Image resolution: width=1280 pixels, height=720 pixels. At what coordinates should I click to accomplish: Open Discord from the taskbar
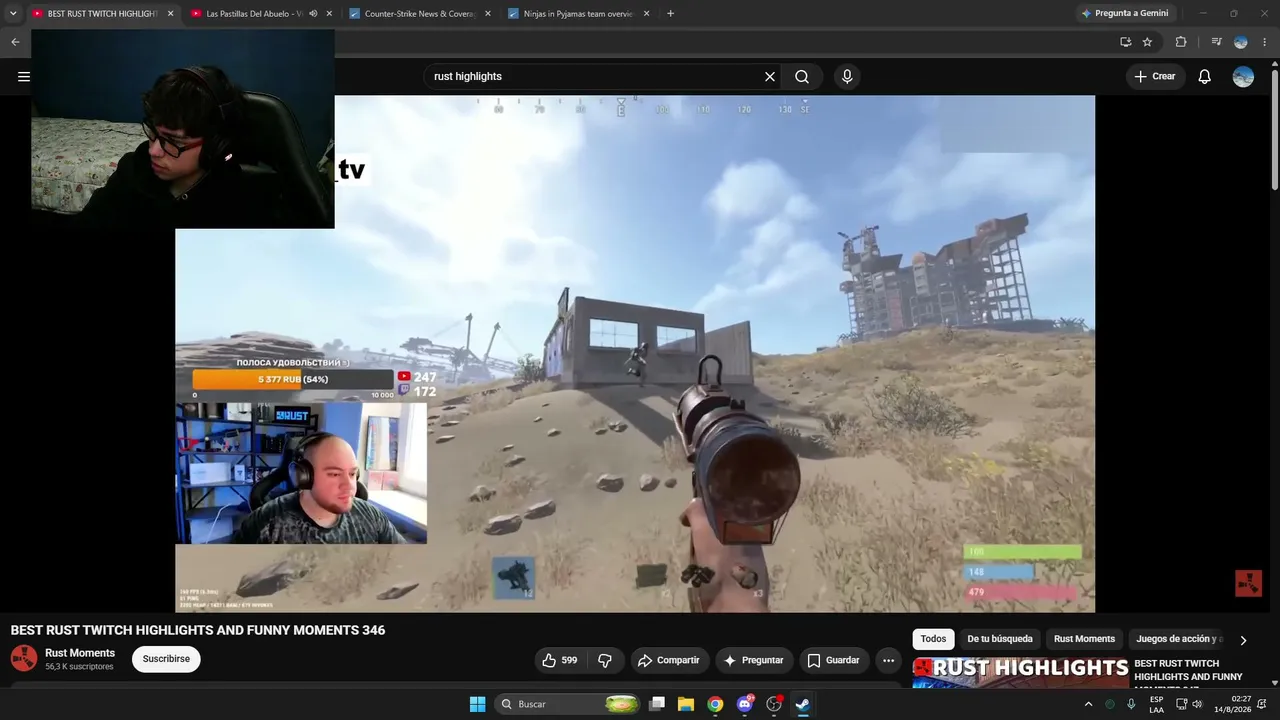point(744,704)
